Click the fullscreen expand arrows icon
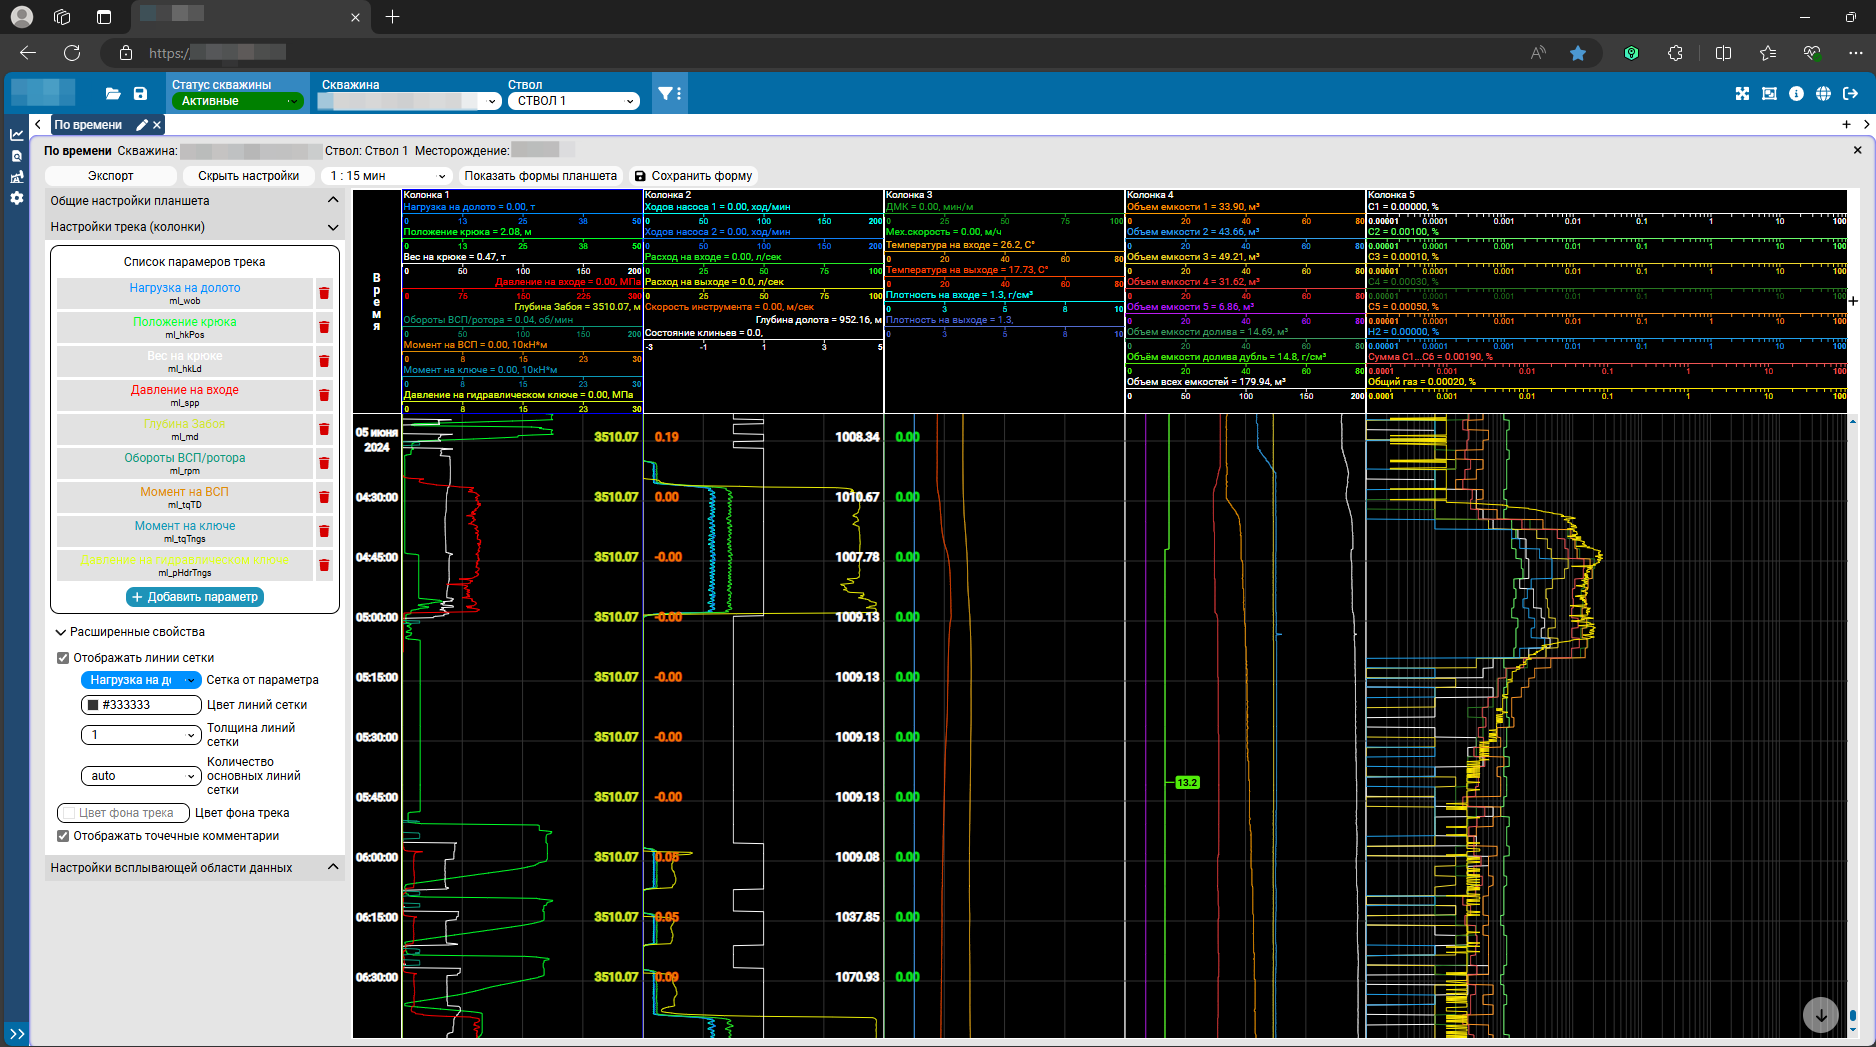 click(x=1742, y=93)
